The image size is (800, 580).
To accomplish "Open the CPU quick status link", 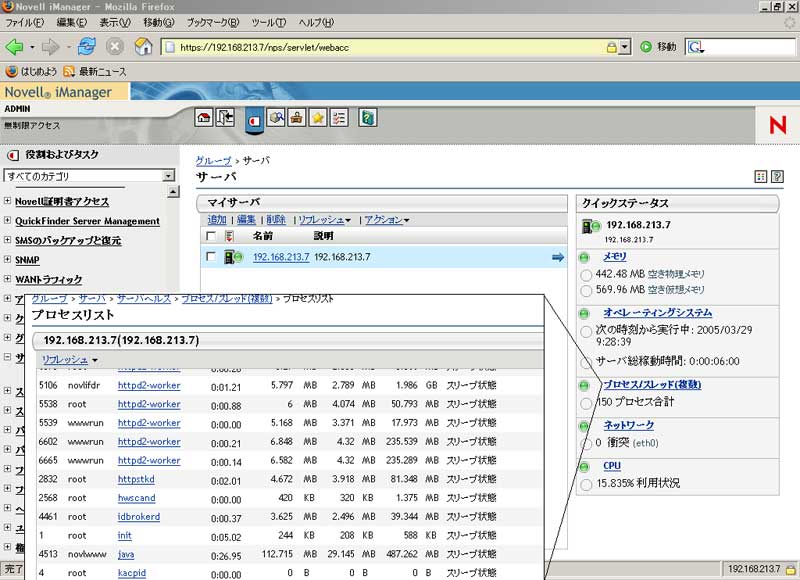I will coord(612,466).
